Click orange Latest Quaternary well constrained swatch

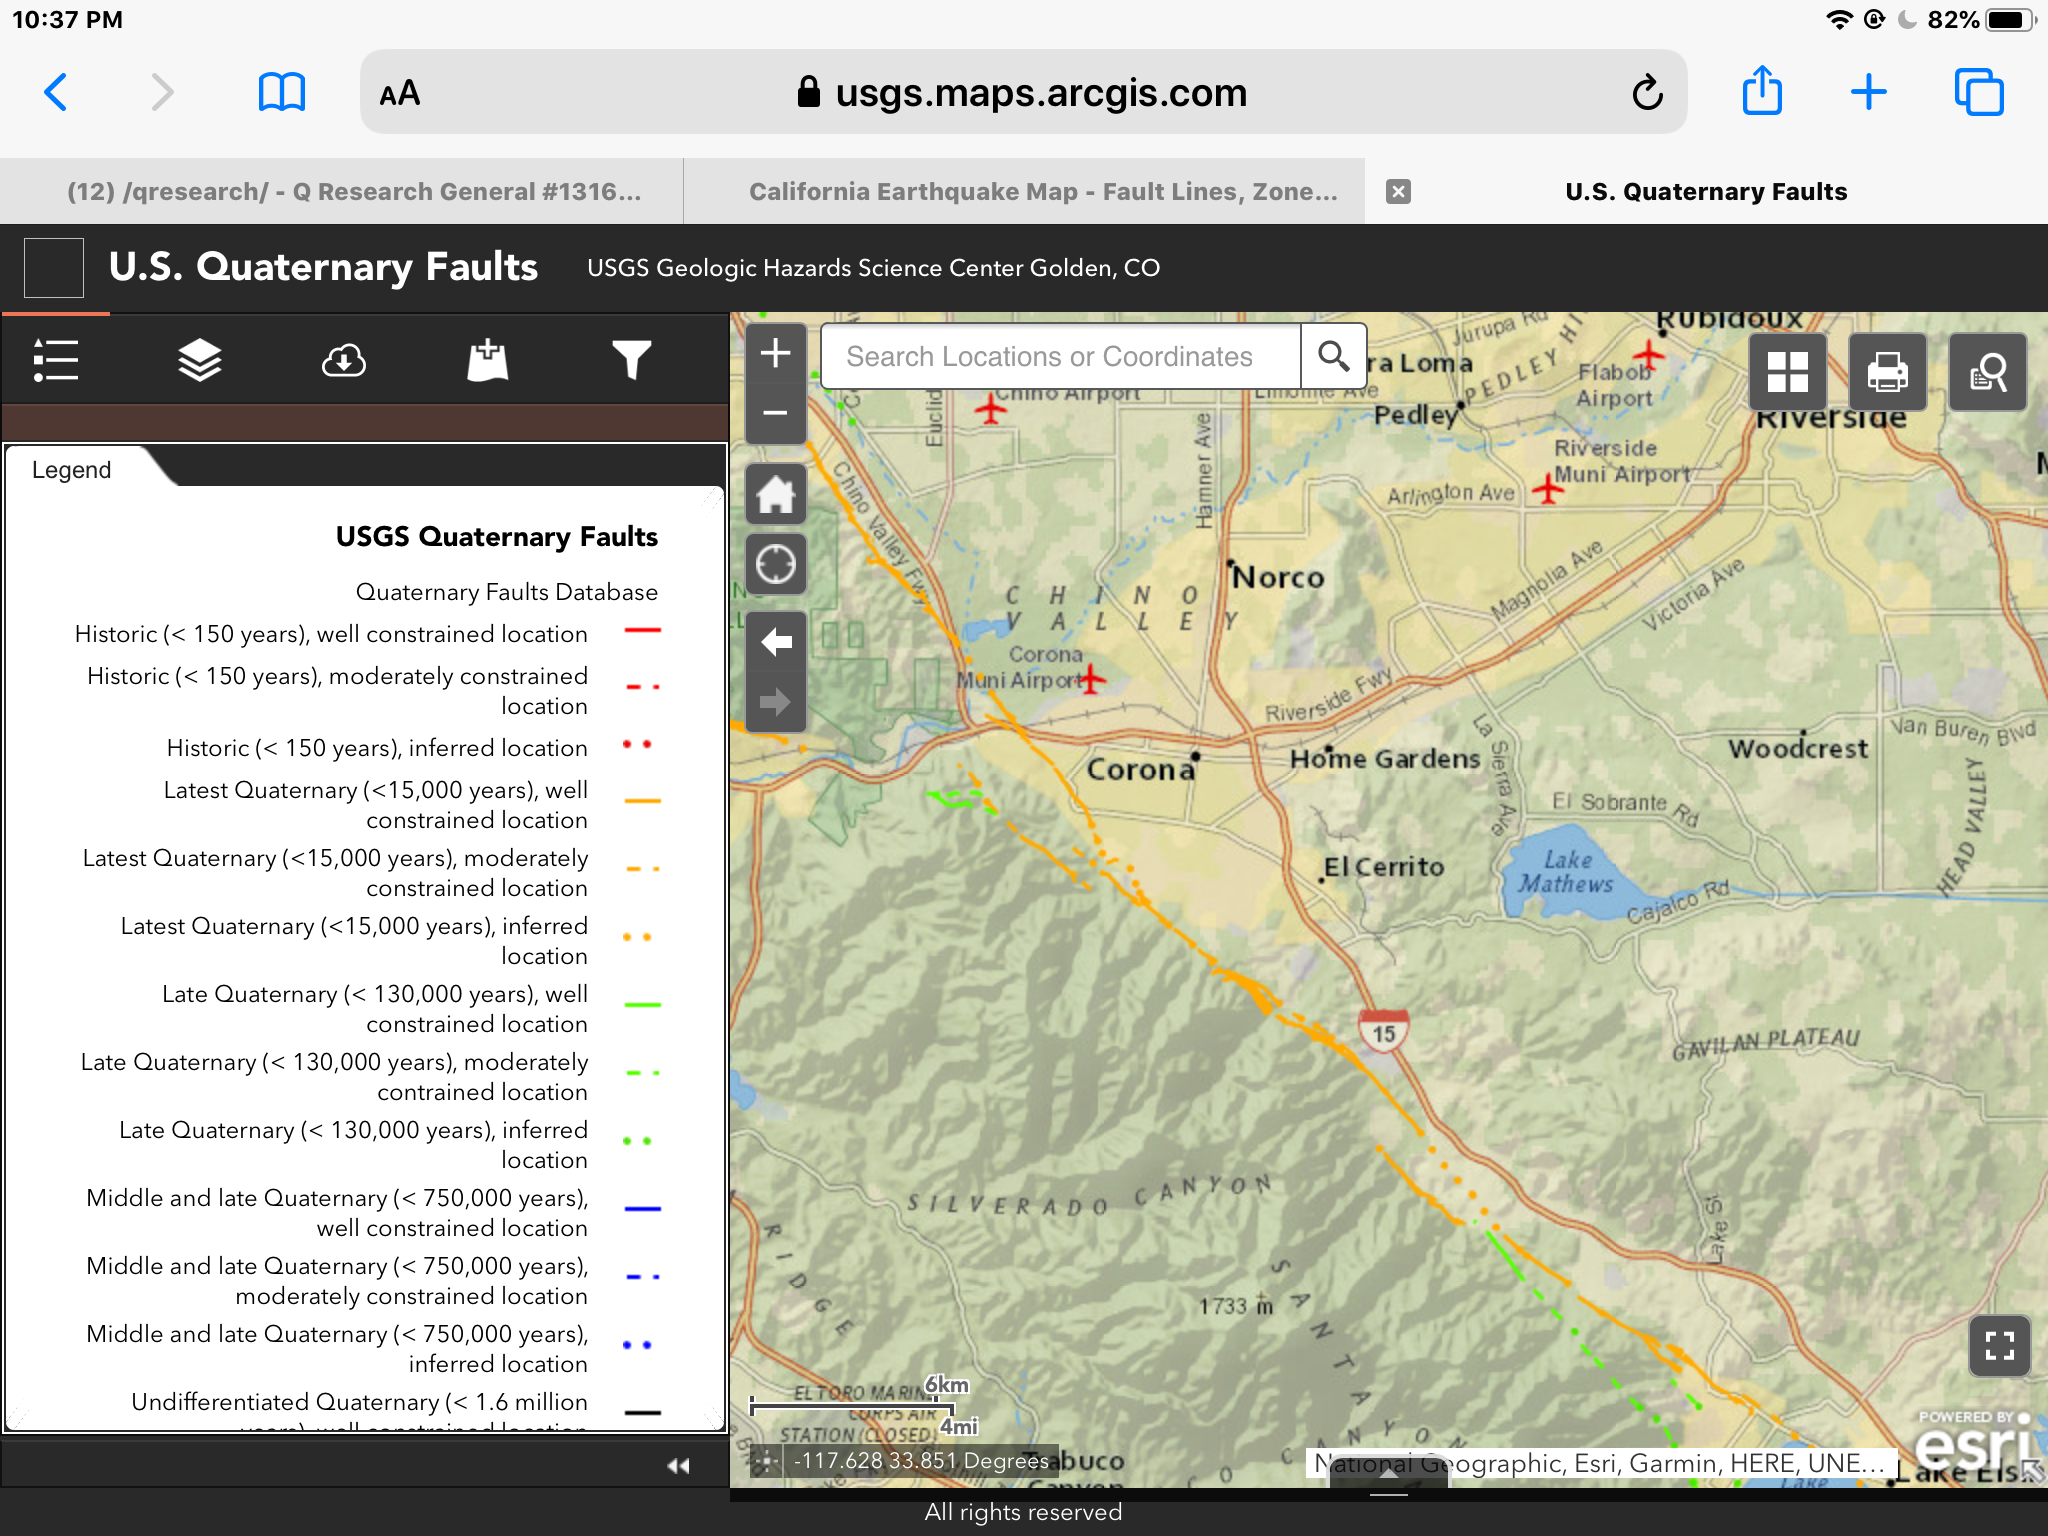tap(642, 801)
